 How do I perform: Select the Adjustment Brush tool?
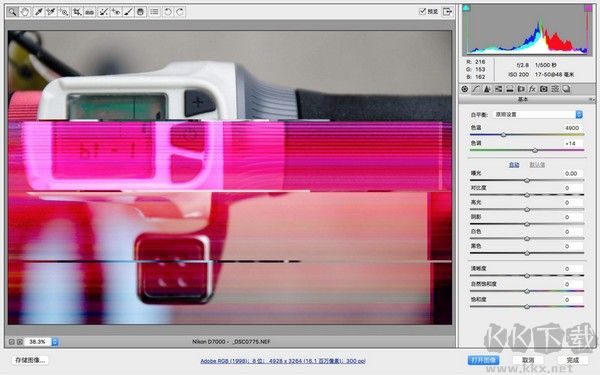point(128,12)
